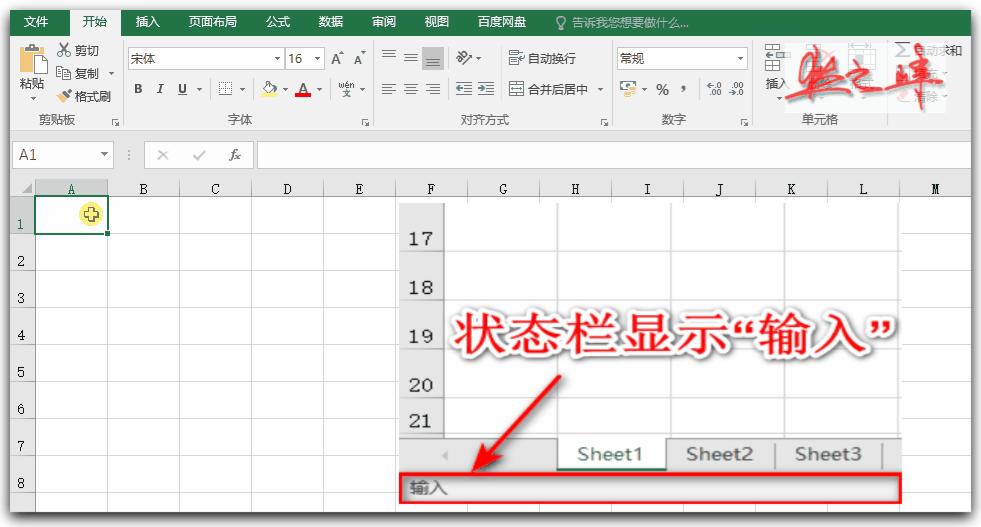Screen dimensions: 981x527
Task: Open font color dropdown arrow
Action: [319, 90]
